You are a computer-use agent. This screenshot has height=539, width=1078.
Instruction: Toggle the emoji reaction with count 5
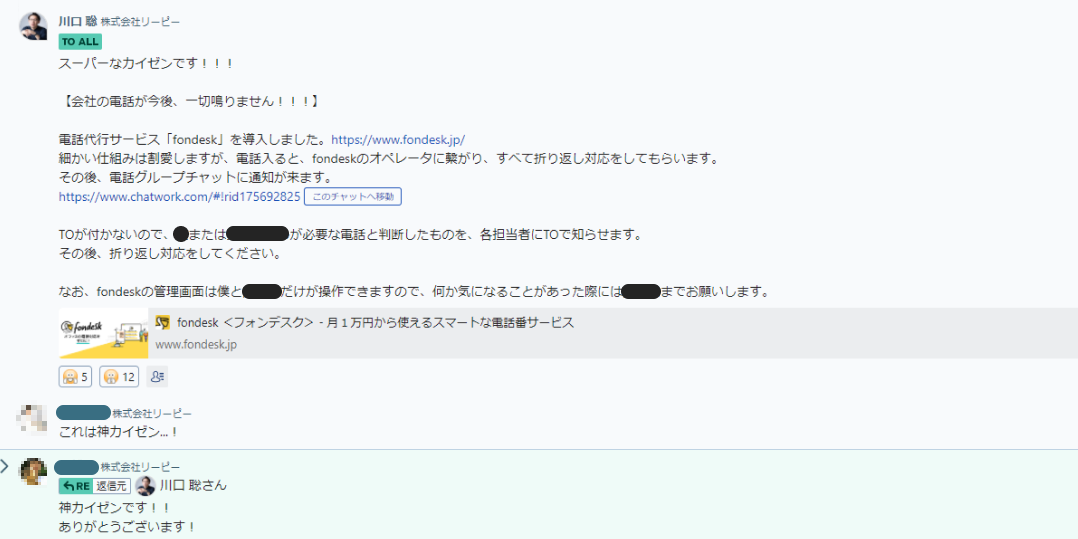76,377
